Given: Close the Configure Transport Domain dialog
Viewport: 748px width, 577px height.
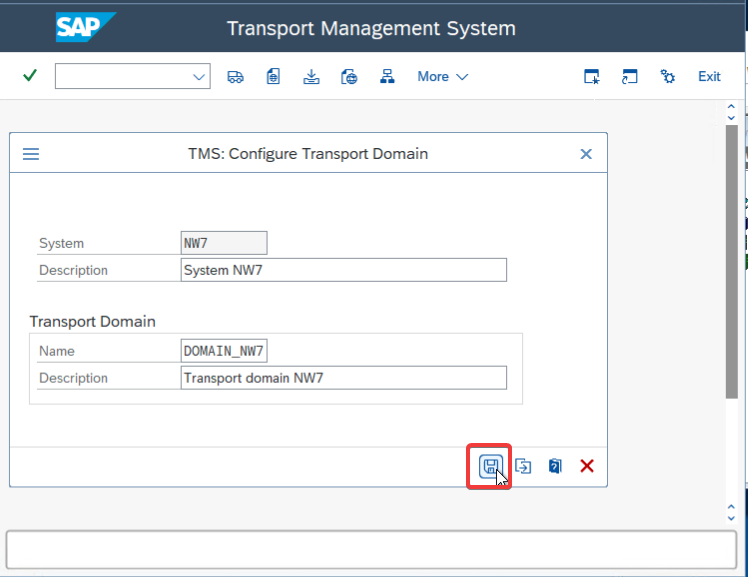Looking at the screenshot, I should [x=586, y=154].
